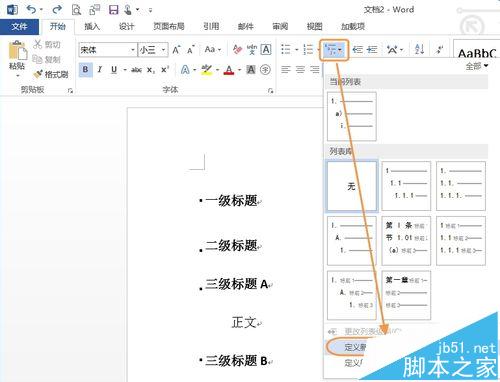Click the multilevel list icon
This screenshot has height=382, width=500.
[332, 50]
